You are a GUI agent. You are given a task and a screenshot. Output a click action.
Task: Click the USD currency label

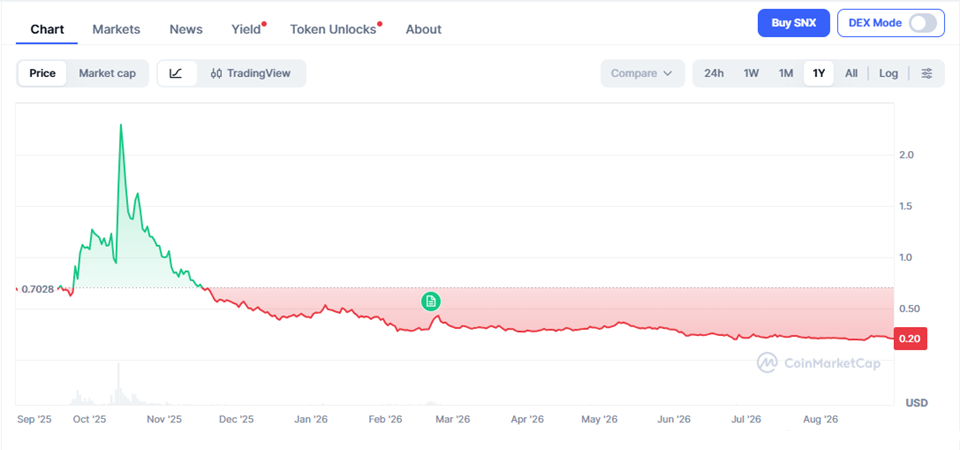(x=917, y=403)
